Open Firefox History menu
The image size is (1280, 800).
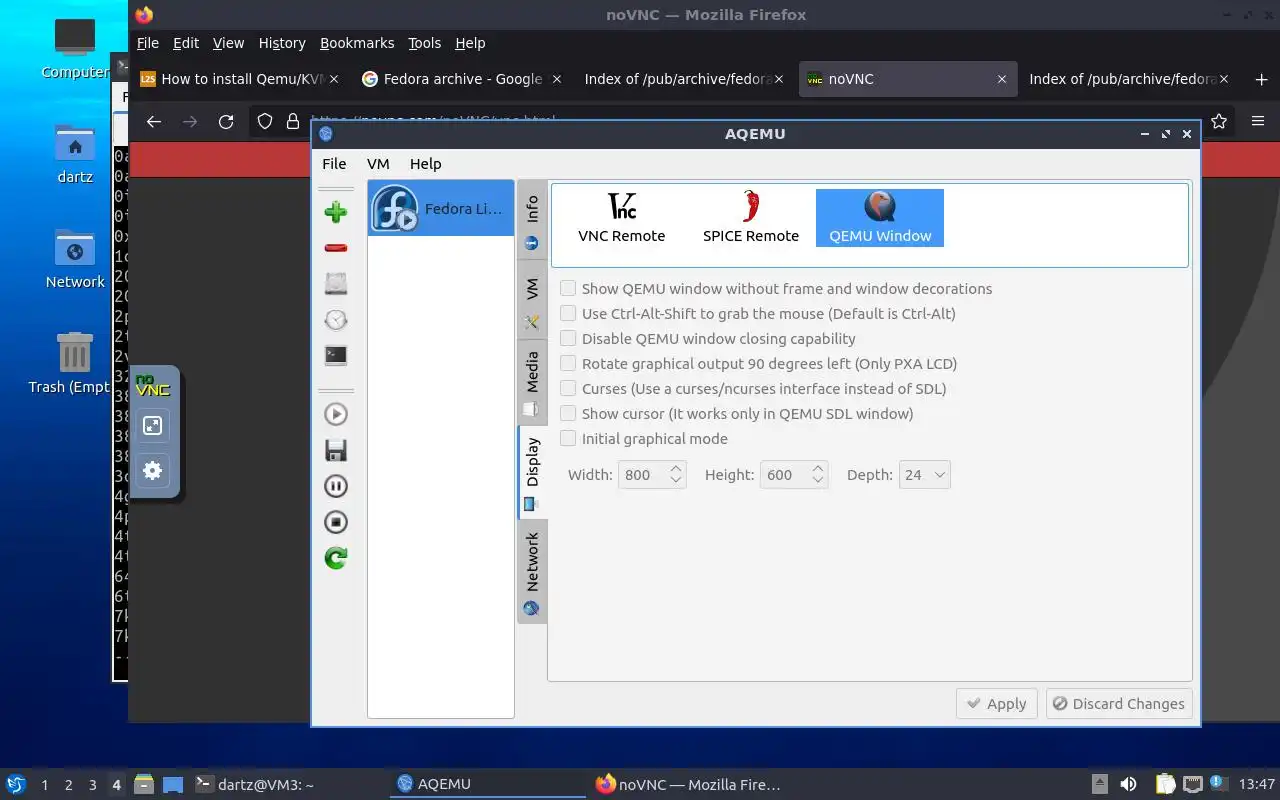282,43
